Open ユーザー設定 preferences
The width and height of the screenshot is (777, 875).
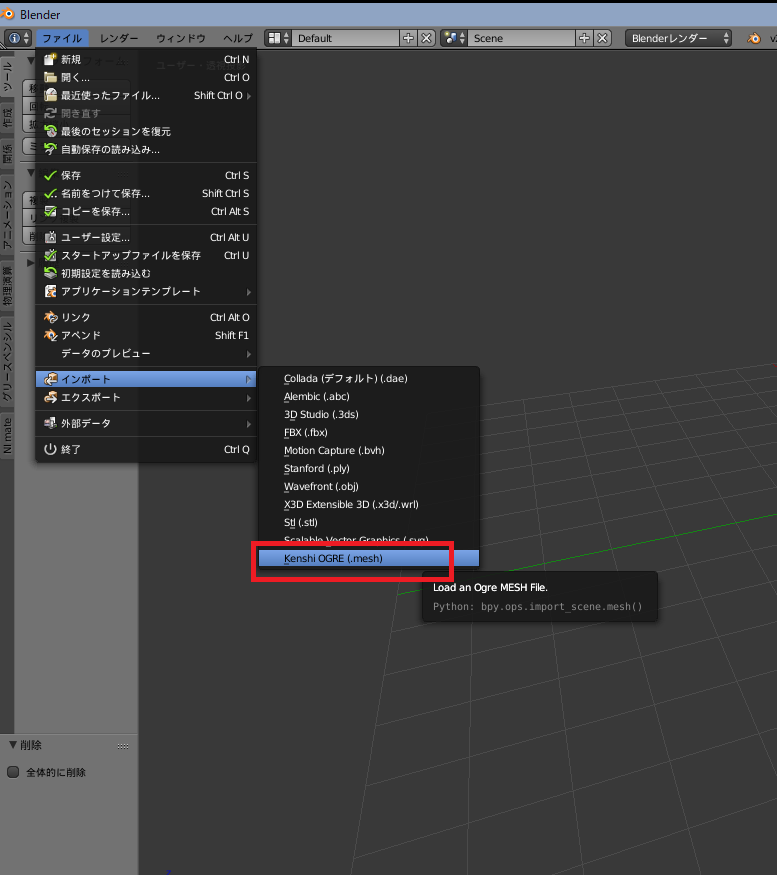coord(146,237)
